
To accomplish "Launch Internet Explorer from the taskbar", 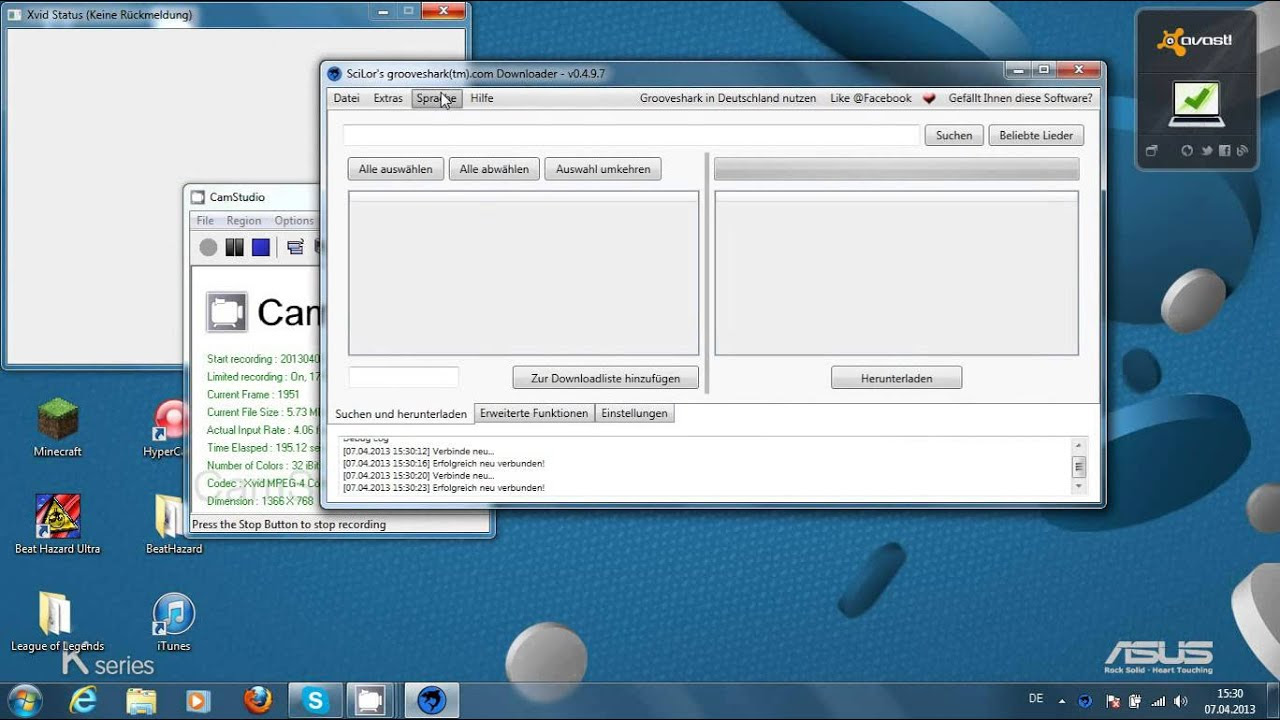I will pyautogui.click(x=83, y=700).
